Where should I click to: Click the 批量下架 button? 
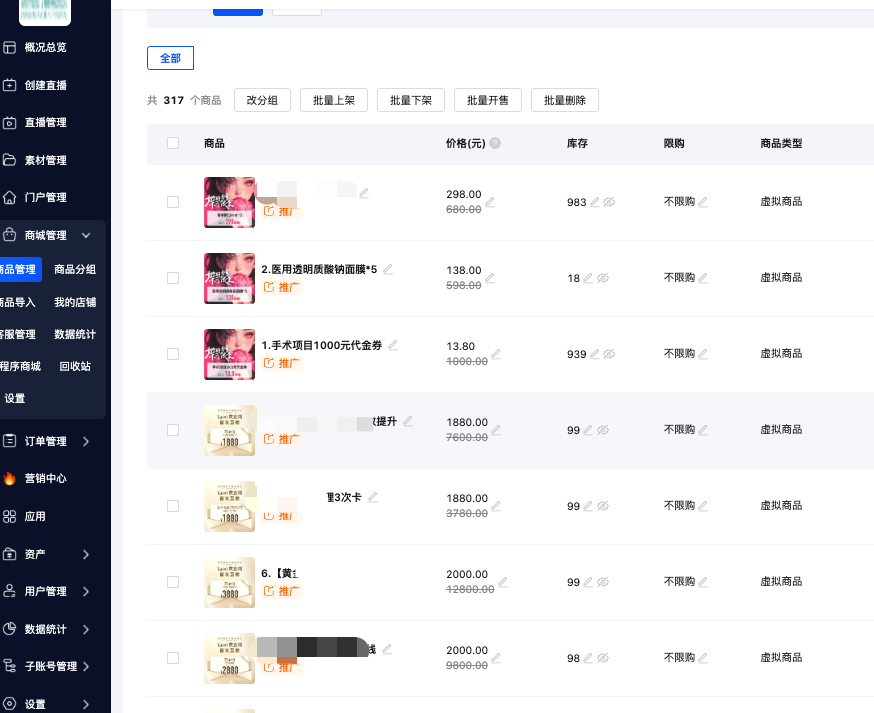point(411,100)
